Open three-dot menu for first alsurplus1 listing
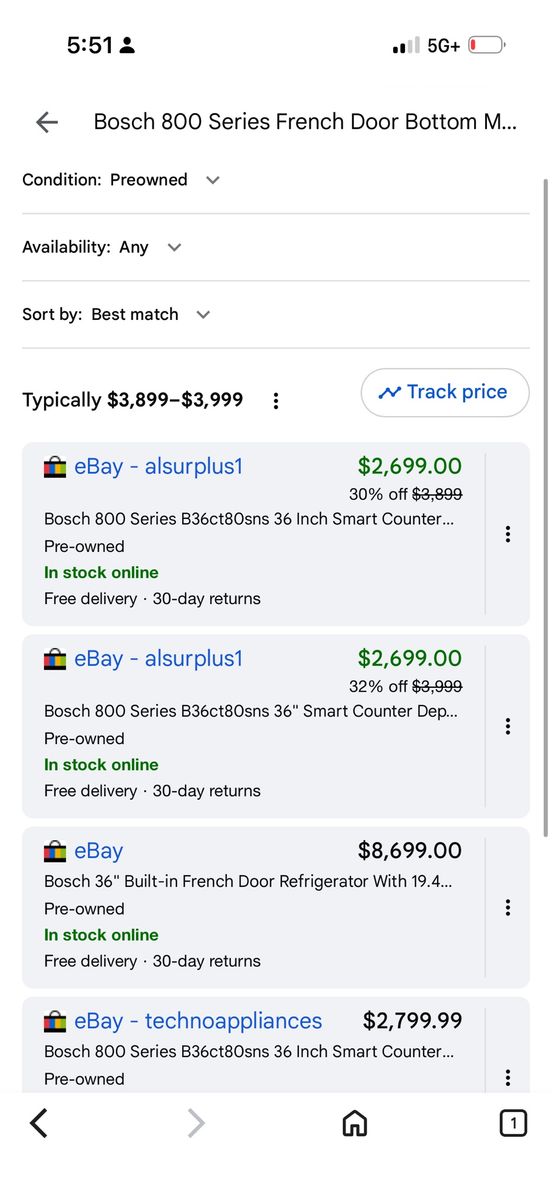 pos(508,534)
